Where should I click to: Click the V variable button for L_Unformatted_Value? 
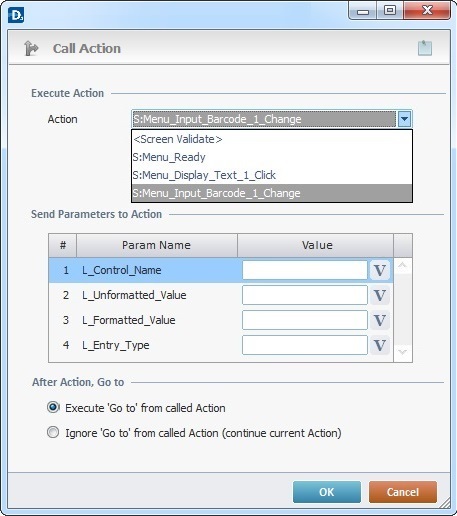pyautogui.click(x=380, y=295)
